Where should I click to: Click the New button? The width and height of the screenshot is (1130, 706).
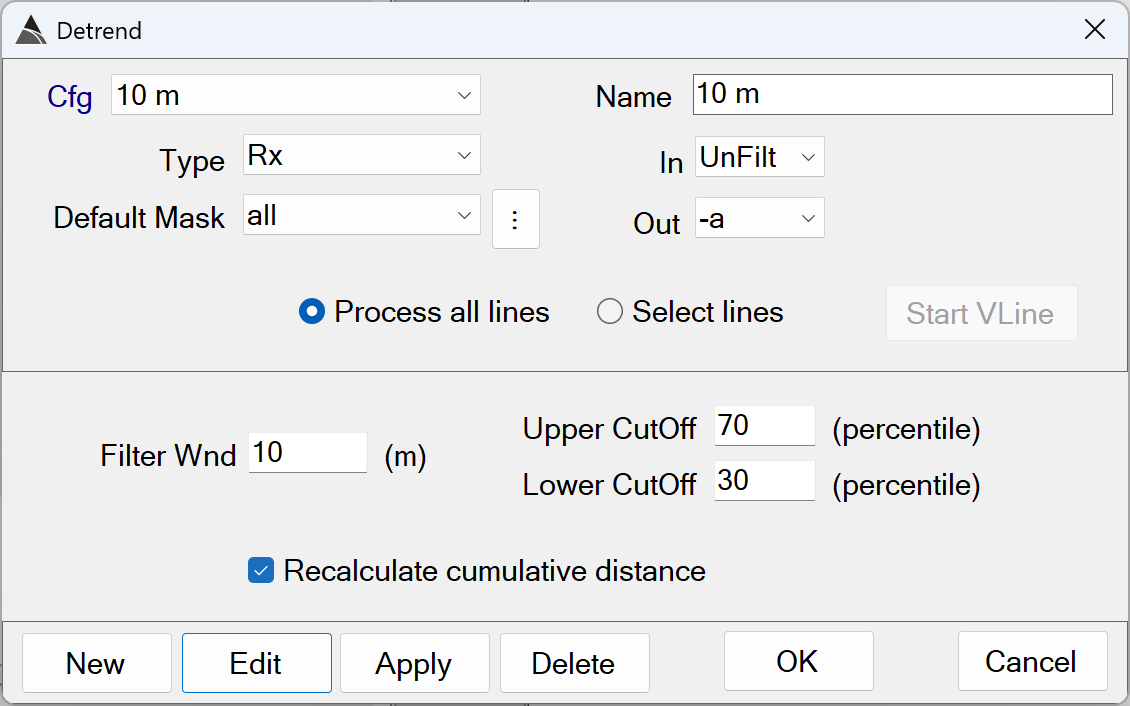[x=96, y=663]
